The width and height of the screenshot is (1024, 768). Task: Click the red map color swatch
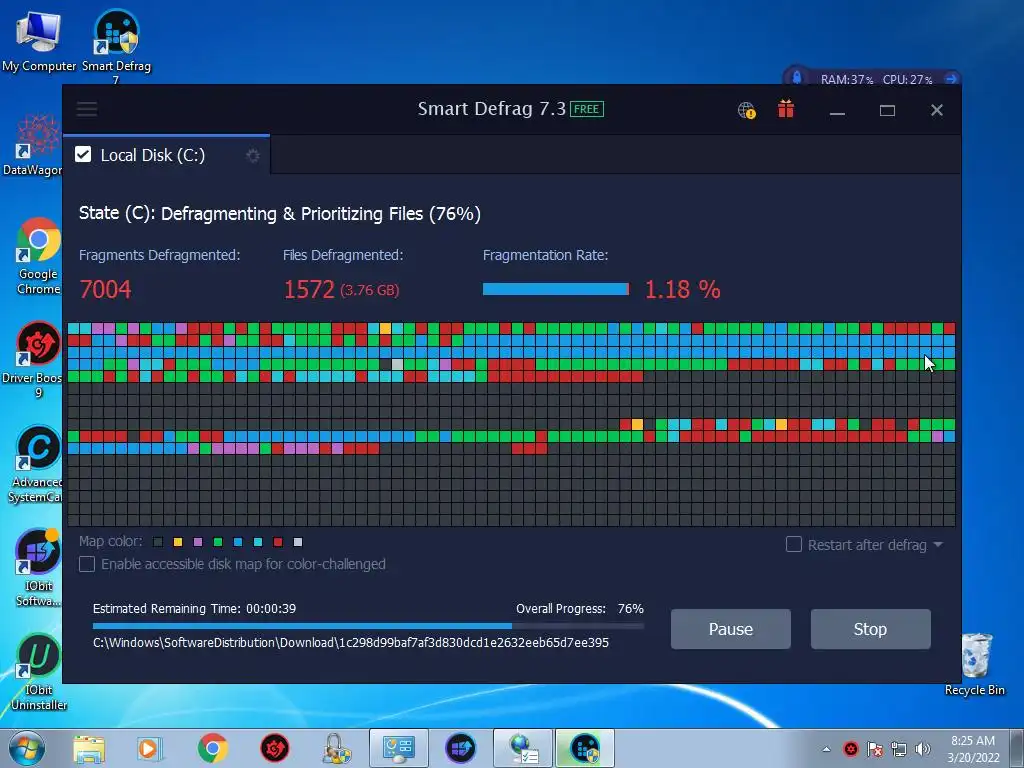click(x=278, y=542)
